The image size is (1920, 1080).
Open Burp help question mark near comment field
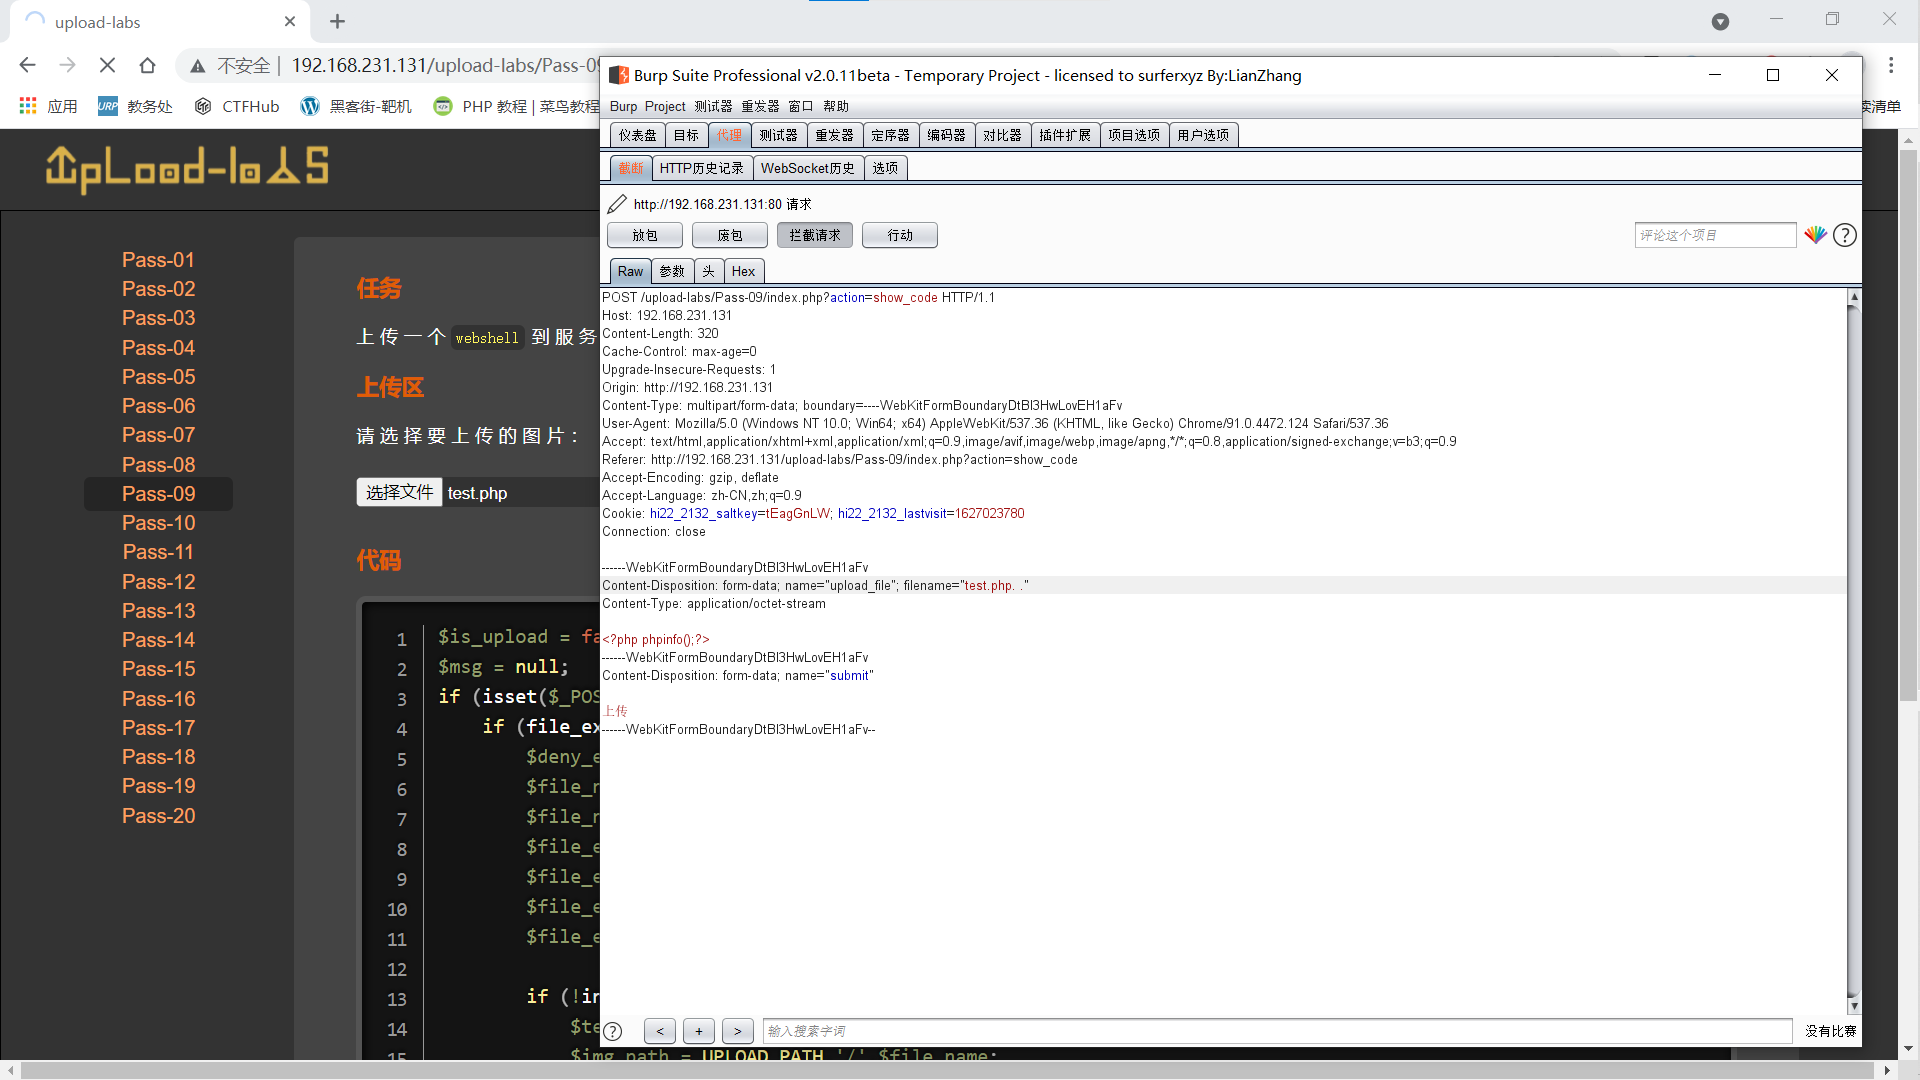point(1845,235)
